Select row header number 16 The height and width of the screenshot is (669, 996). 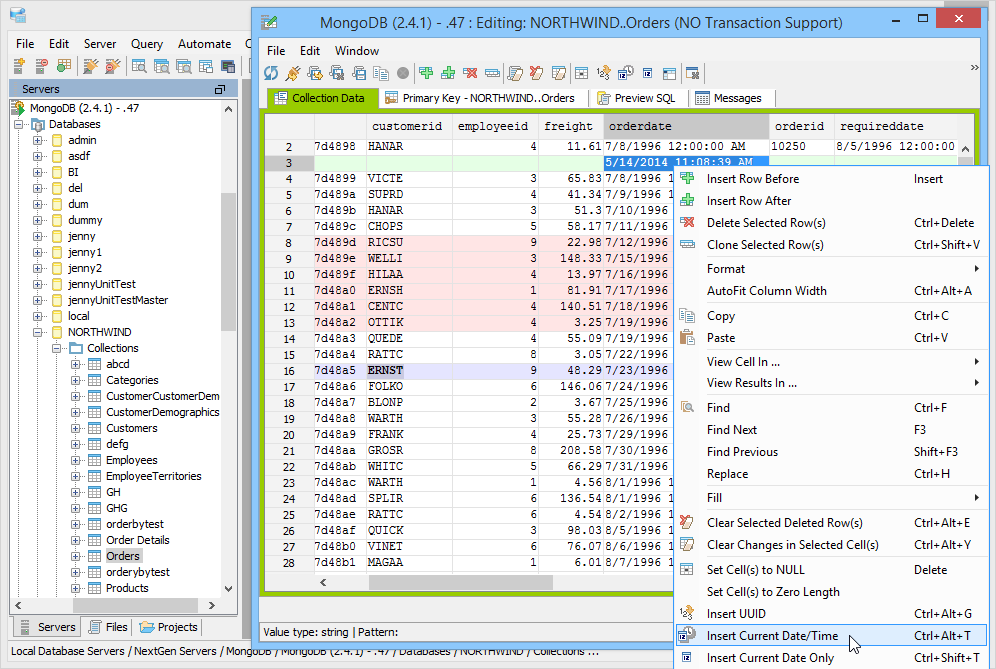(289, 371)
